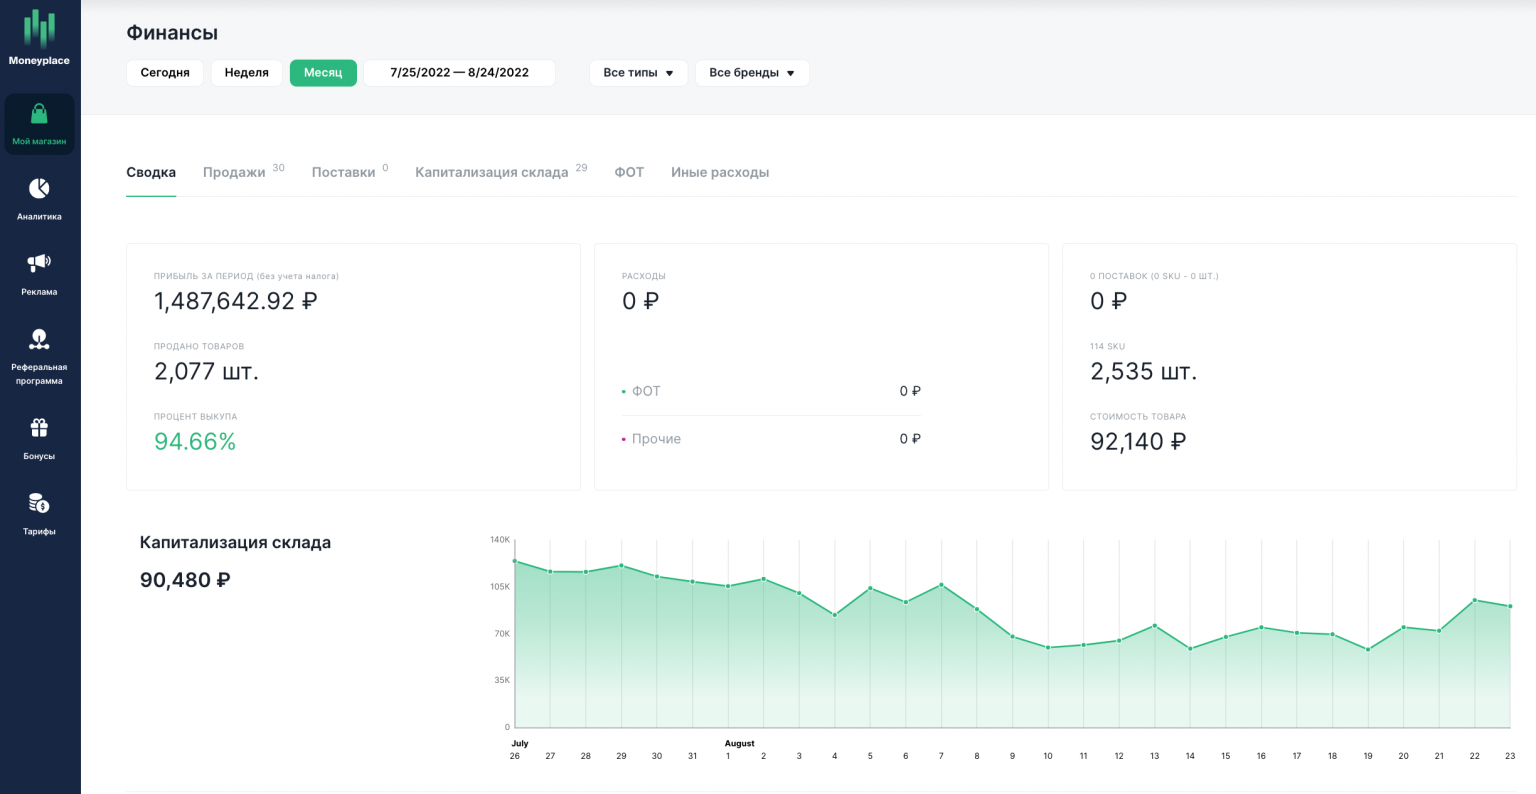Open Тарифы coins icon
This screenshot has height=794, width=1536.
pyautogui.click(x=39, y=503)
